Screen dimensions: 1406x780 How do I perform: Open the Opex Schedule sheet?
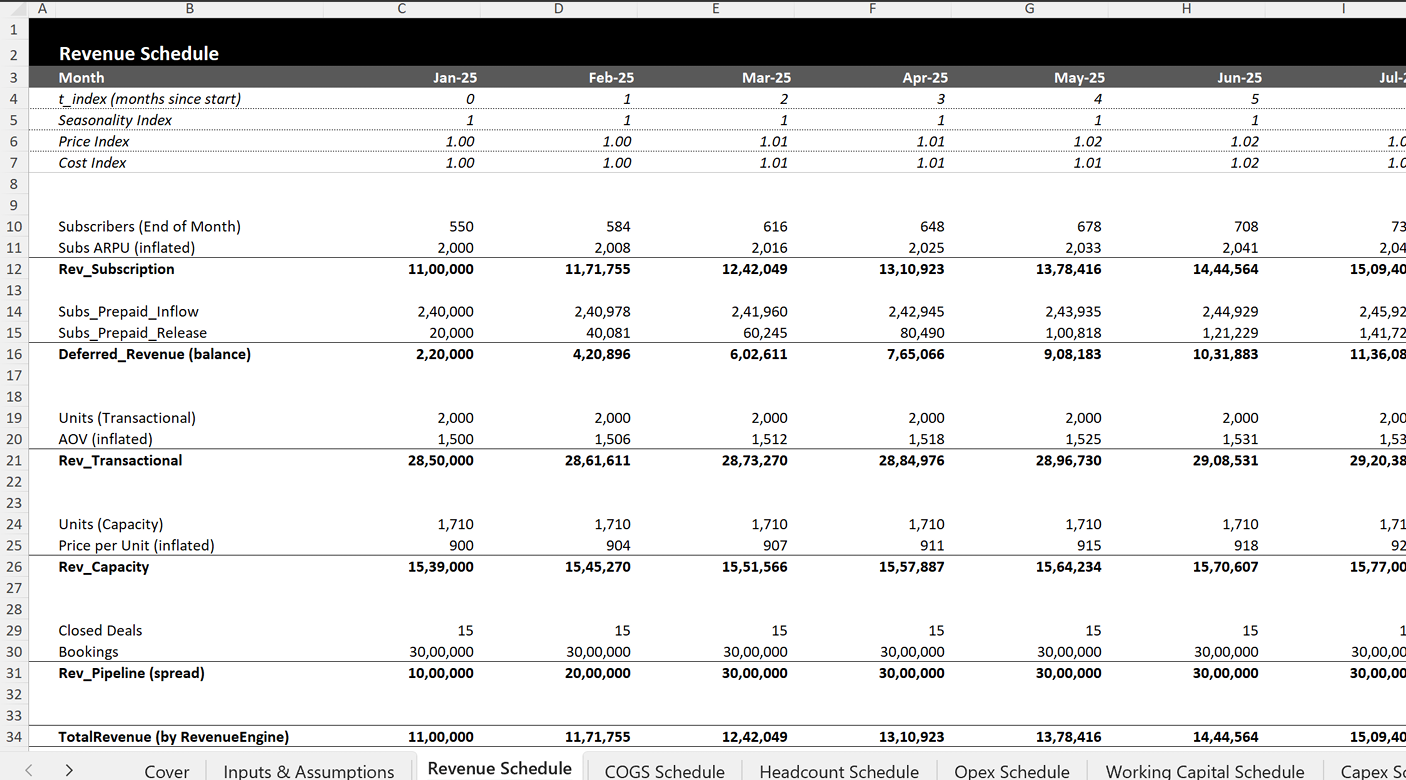coord(1011,771)
